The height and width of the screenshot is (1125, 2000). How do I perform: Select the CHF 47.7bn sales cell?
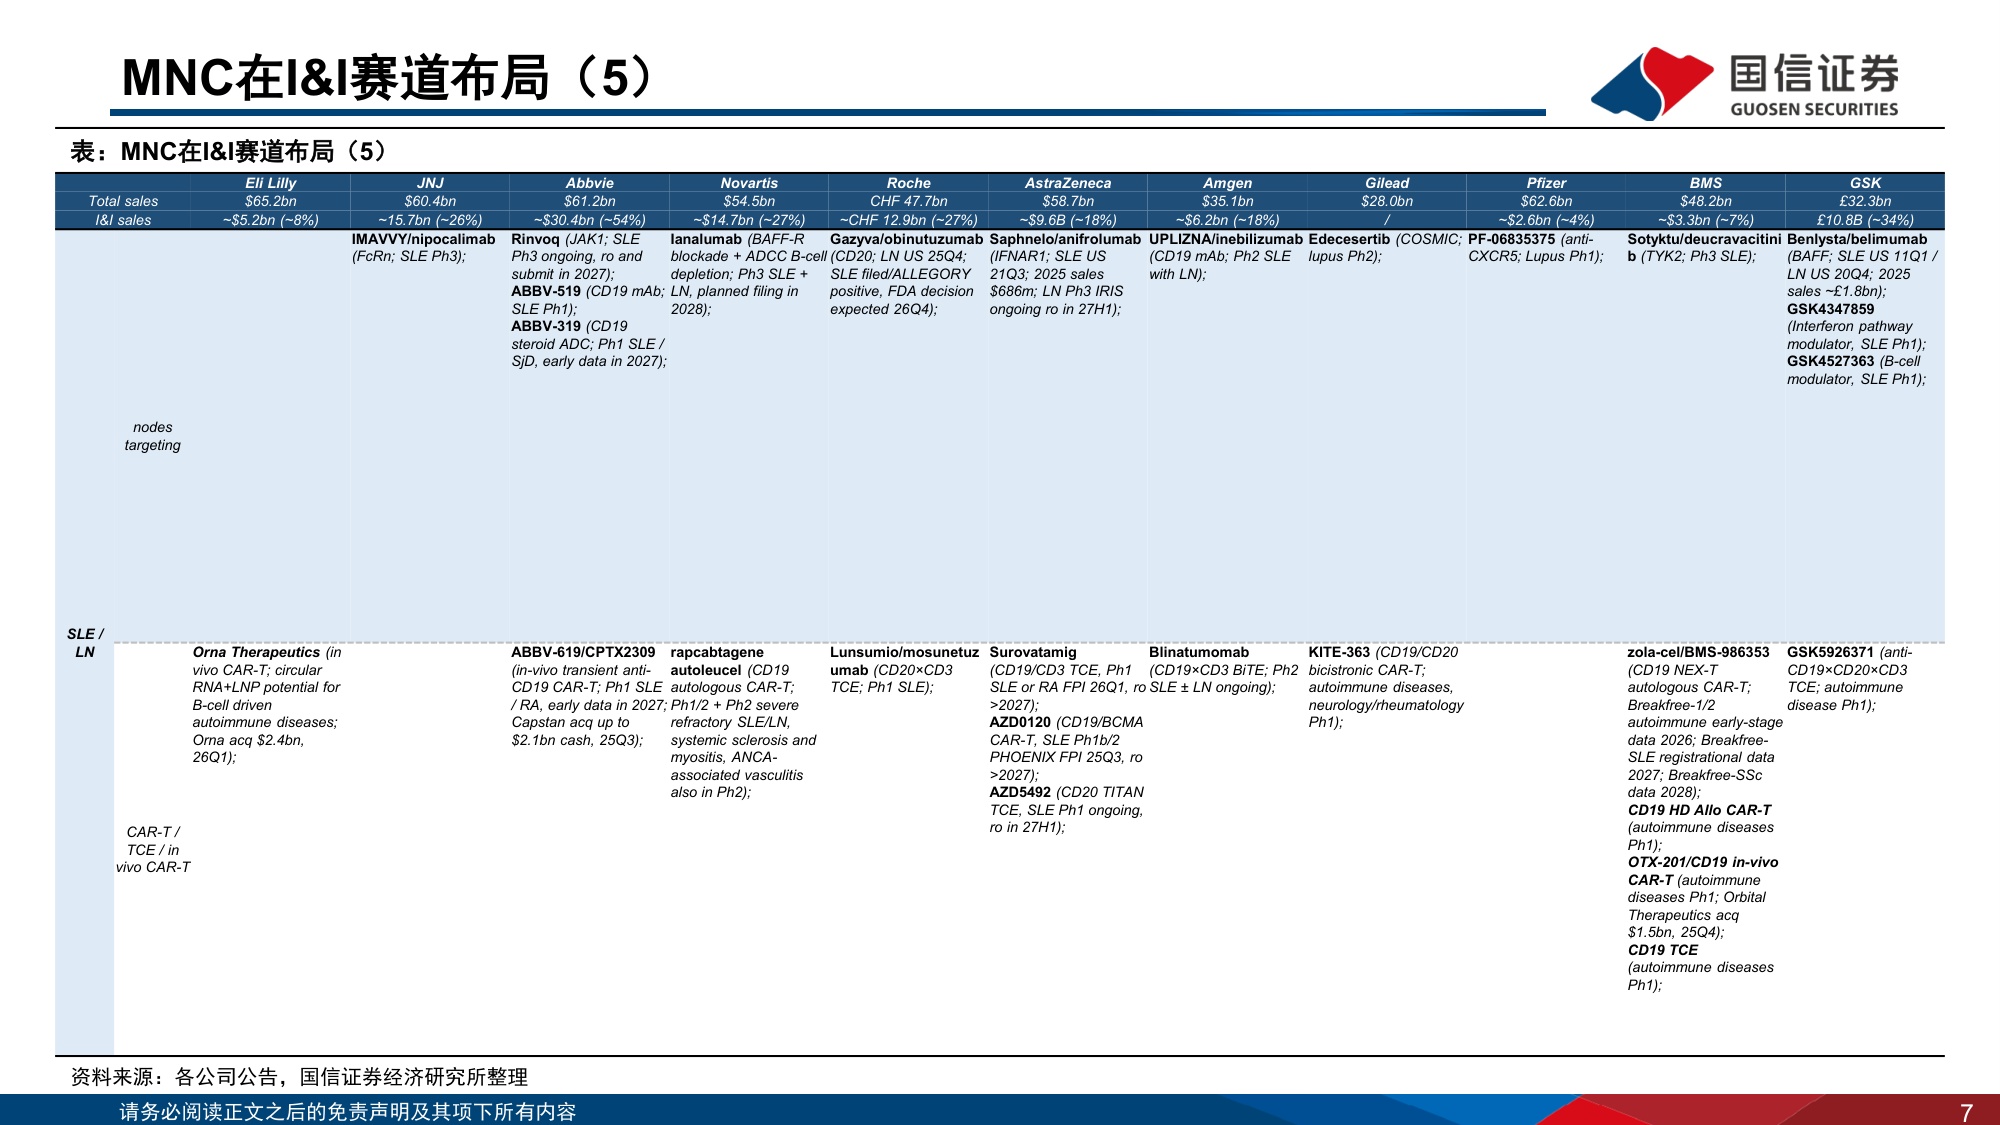coord(908,201)
